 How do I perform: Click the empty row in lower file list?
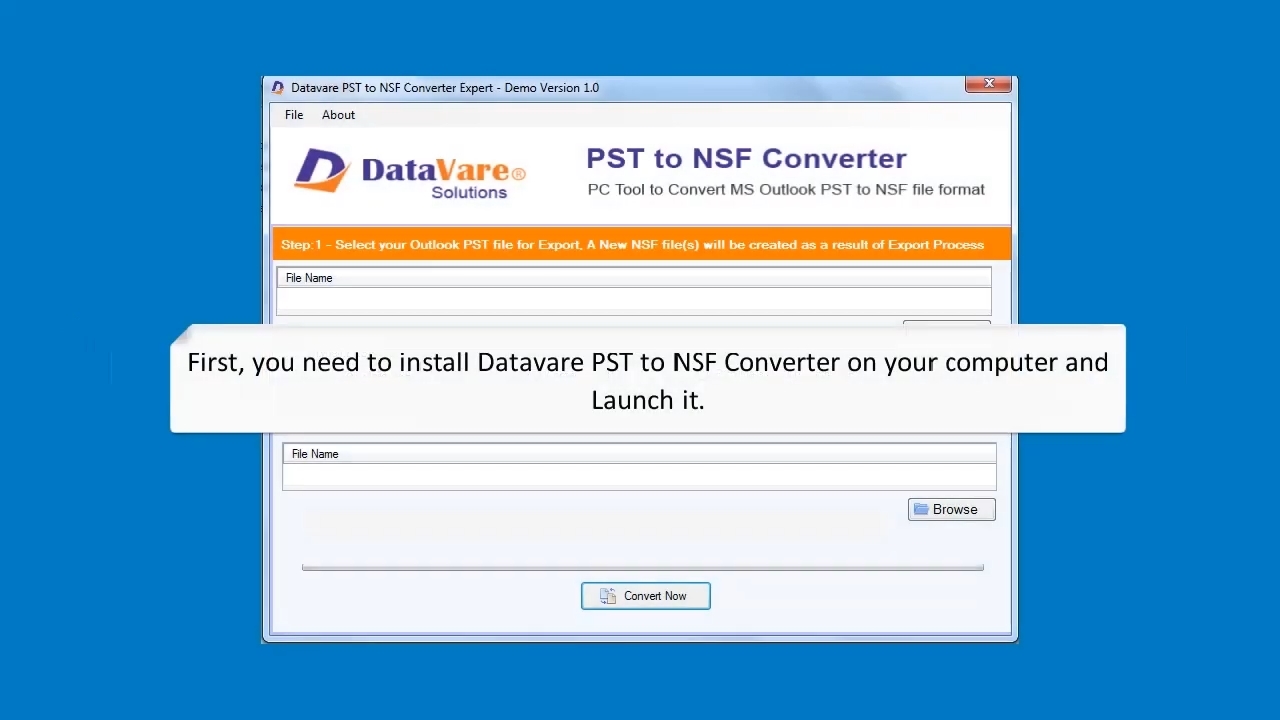[639, 476]
